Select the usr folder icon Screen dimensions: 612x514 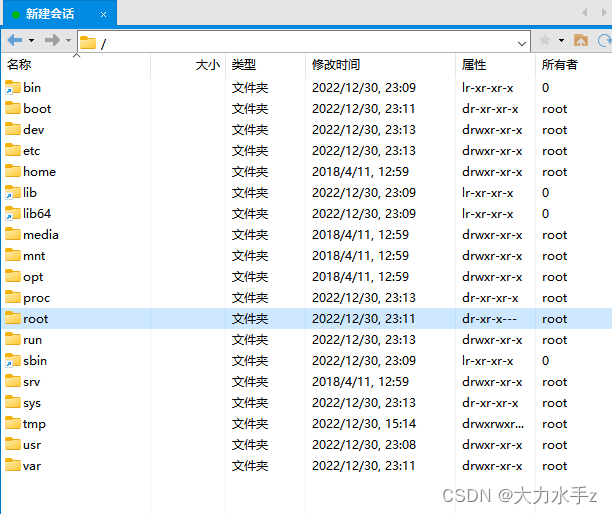click(x=12, y=445)
